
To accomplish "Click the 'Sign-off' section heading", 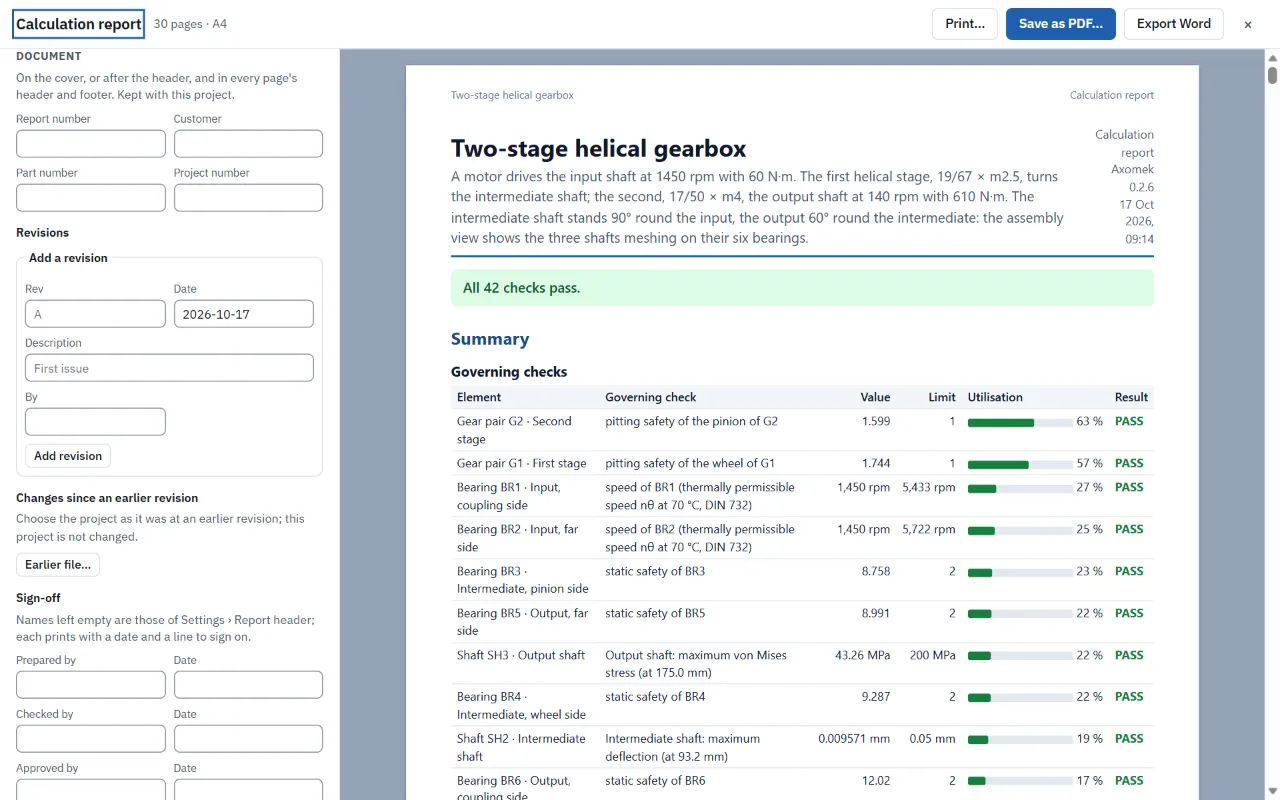I will 39,598.
